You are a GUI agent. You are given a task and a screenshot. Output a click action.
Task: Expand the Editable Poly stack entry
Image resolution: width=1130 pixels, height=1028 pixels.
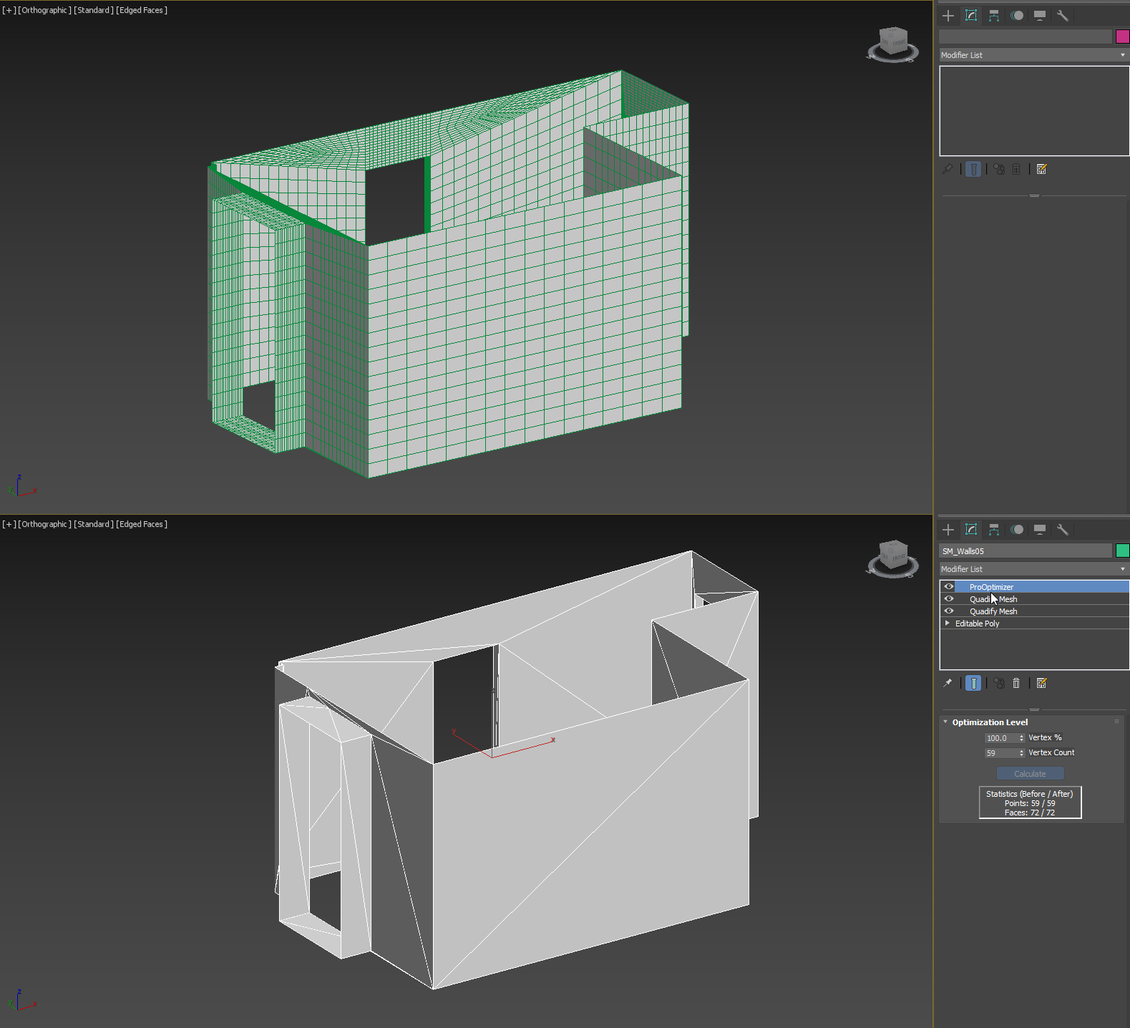[947, 623]
